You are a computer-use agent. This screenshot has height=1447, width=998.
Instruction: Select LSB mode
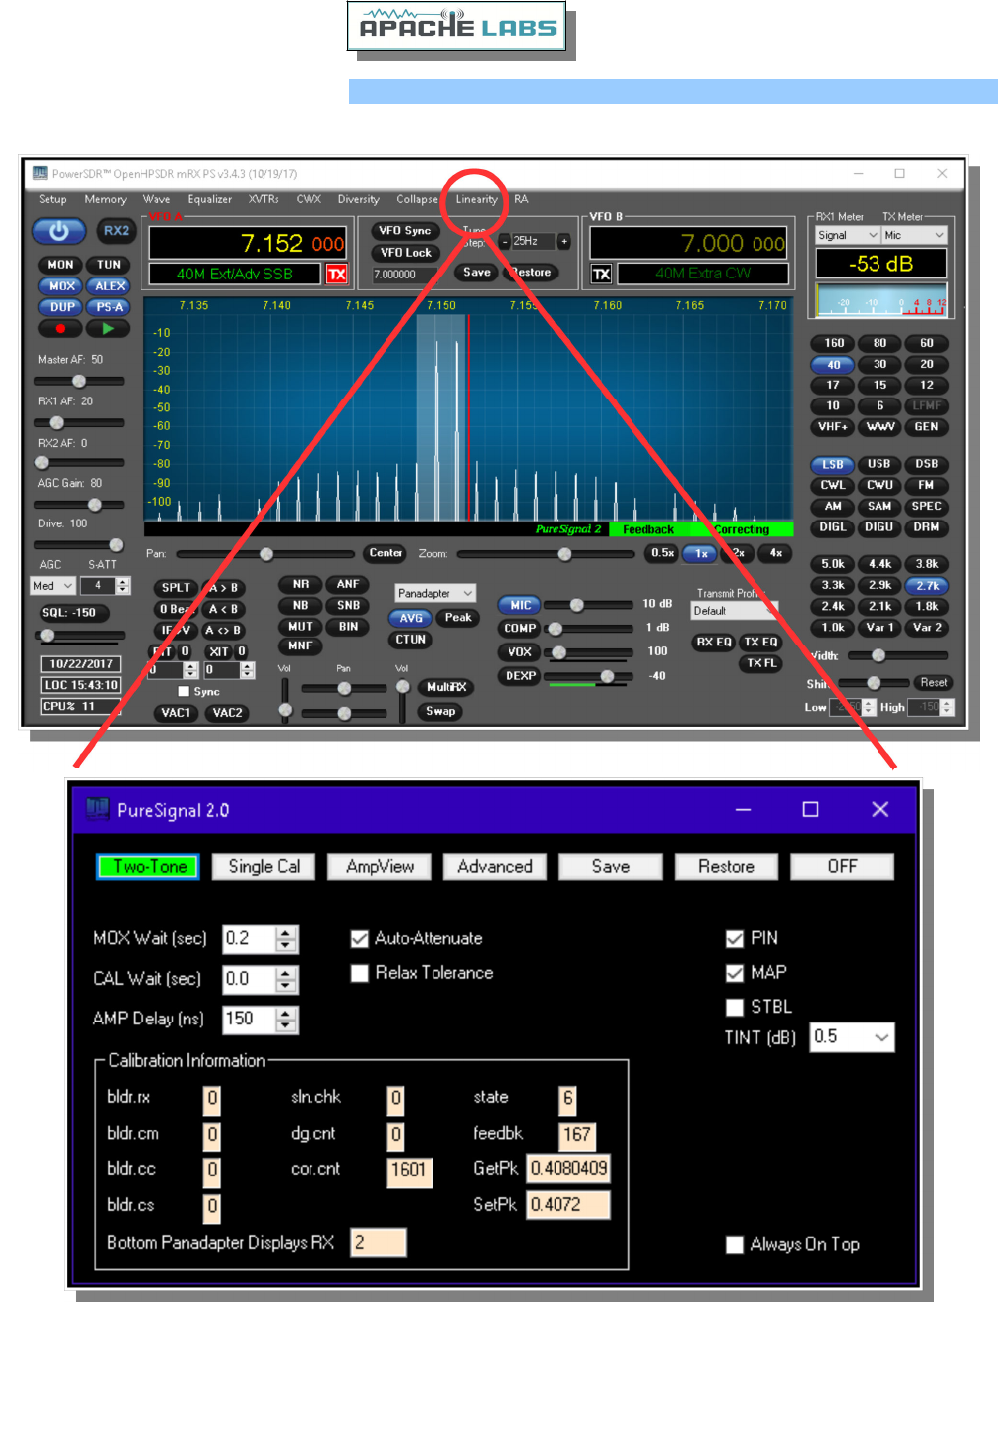(833, 465)
